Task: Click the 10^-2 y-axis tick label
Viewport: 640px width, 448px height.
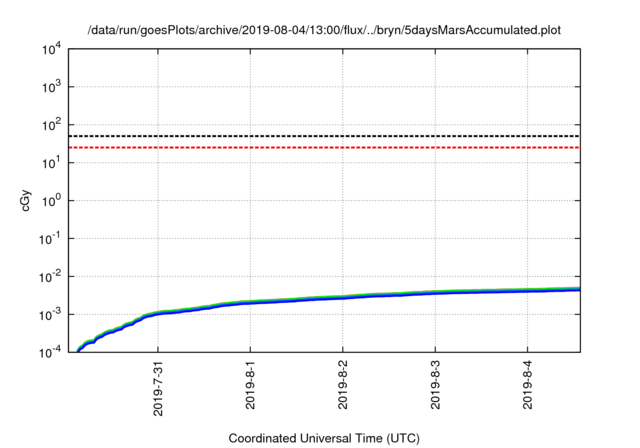Action: coord(50,277)
